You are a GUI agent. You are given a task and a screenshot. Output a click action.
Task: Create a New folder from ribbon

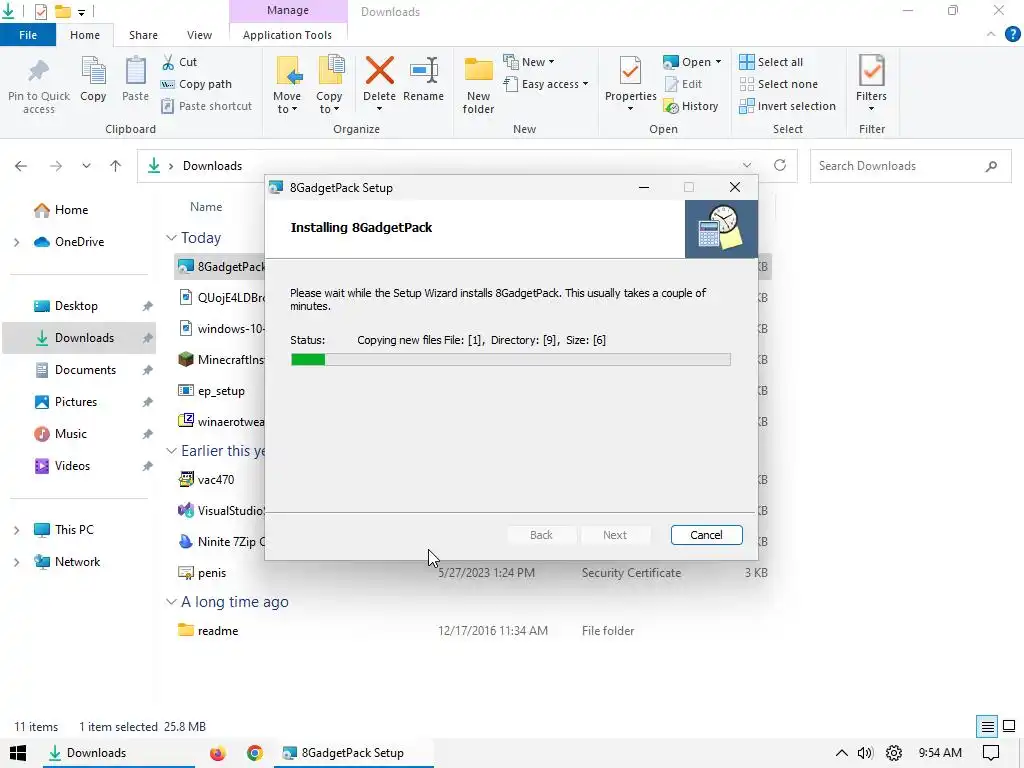478,86
